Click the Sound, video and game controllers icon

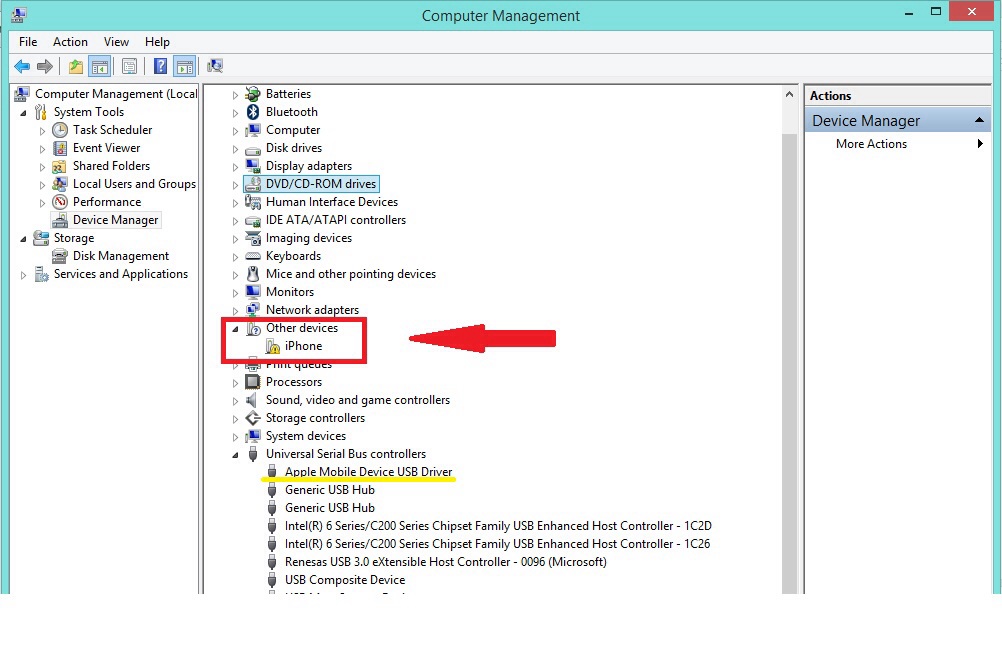[253, 400]
